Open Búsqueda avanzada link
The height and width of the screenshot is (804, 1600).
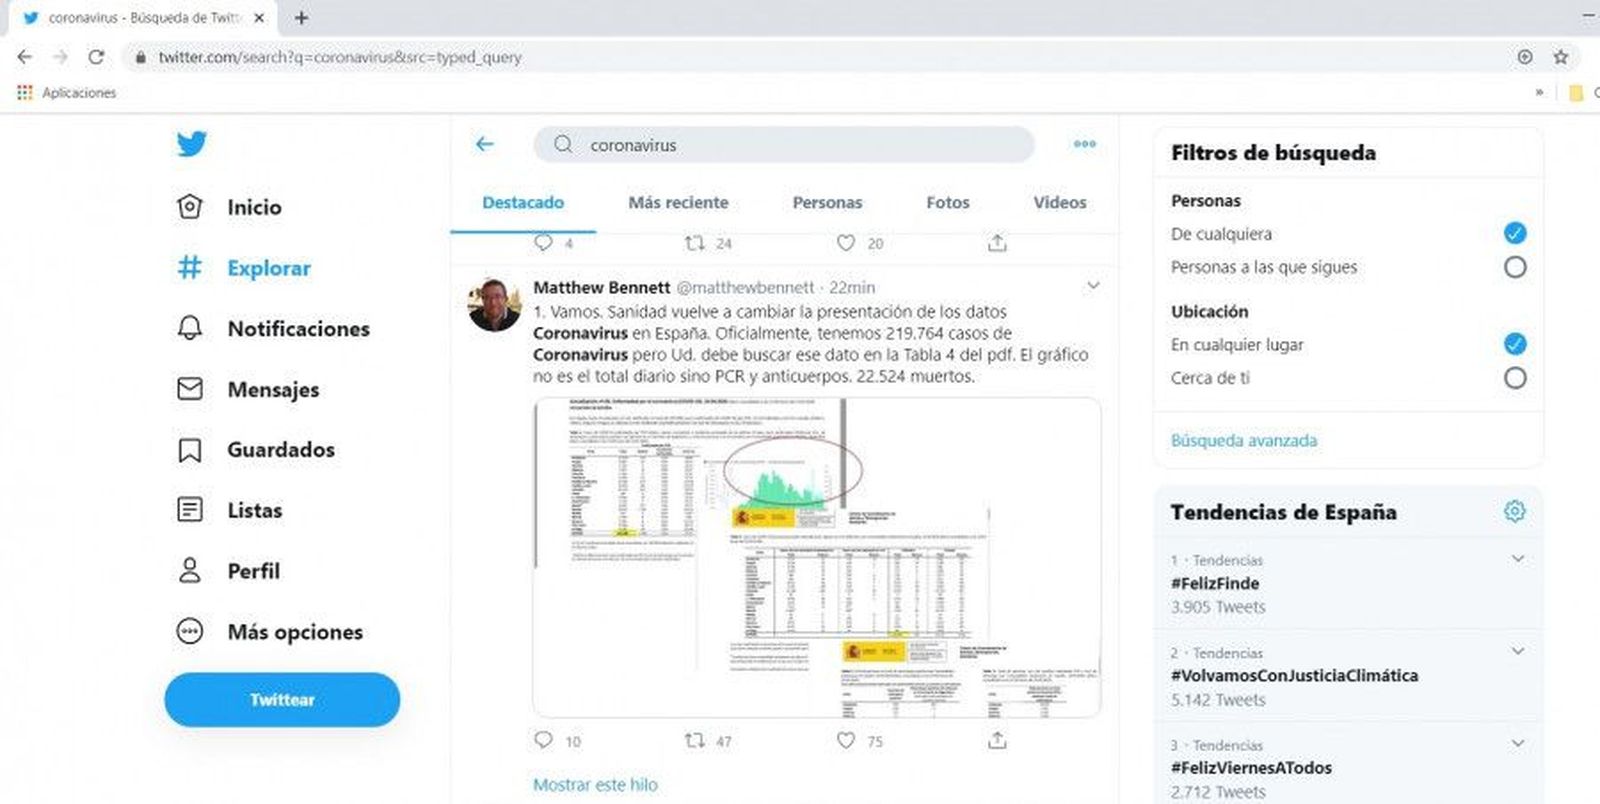click(x=1244, y=440)
